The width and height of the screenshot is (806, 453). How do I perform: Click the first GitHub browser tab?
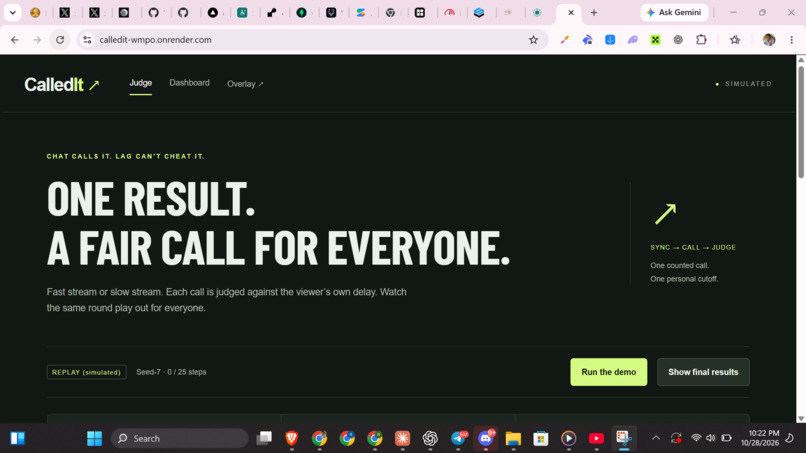click(153, 12)
